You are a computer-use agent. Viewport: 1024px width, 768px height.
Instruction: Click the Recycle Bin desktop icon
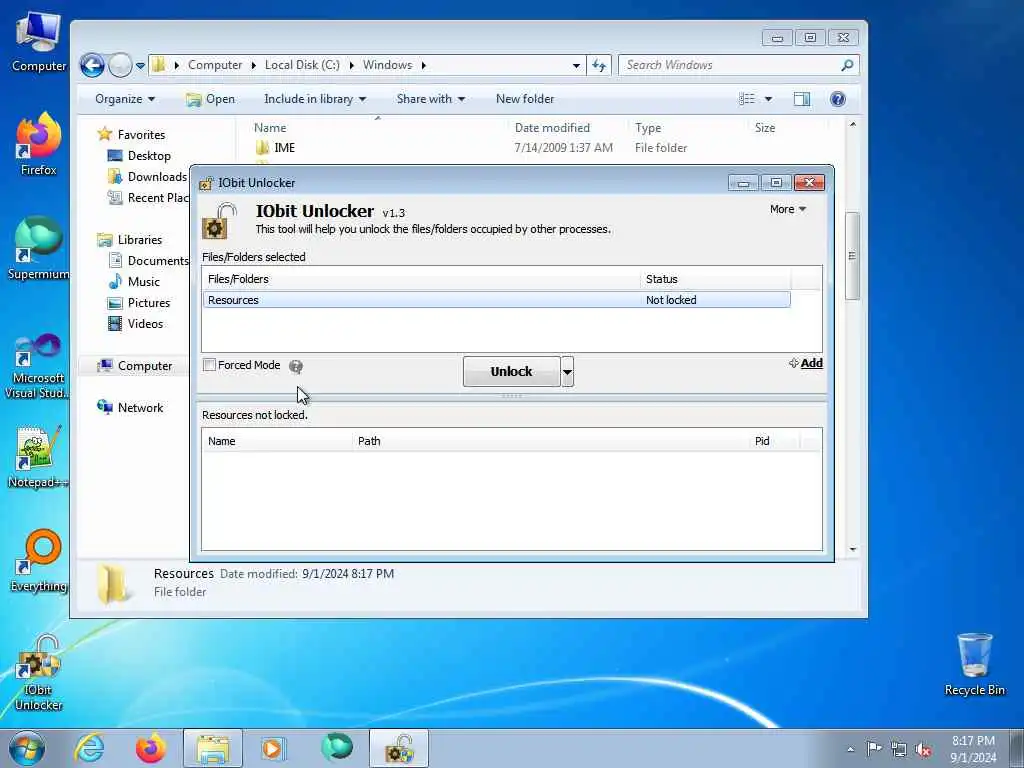pos(974,665)
